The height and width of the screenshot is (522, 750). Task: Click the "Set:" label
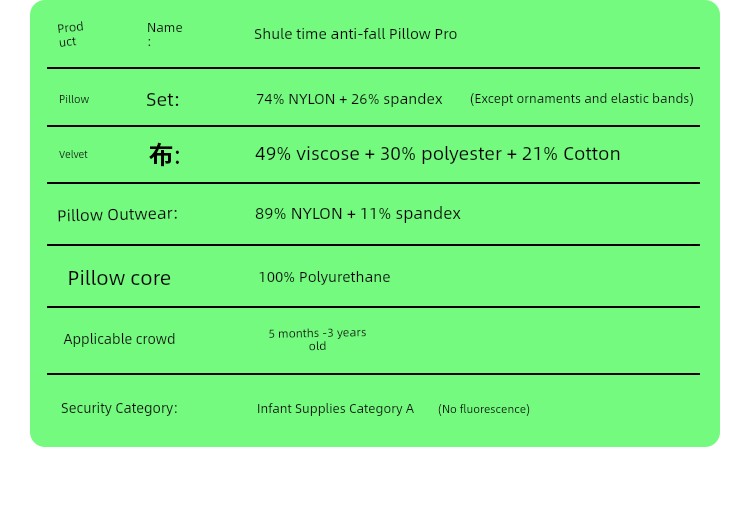[x=163, y=99]
